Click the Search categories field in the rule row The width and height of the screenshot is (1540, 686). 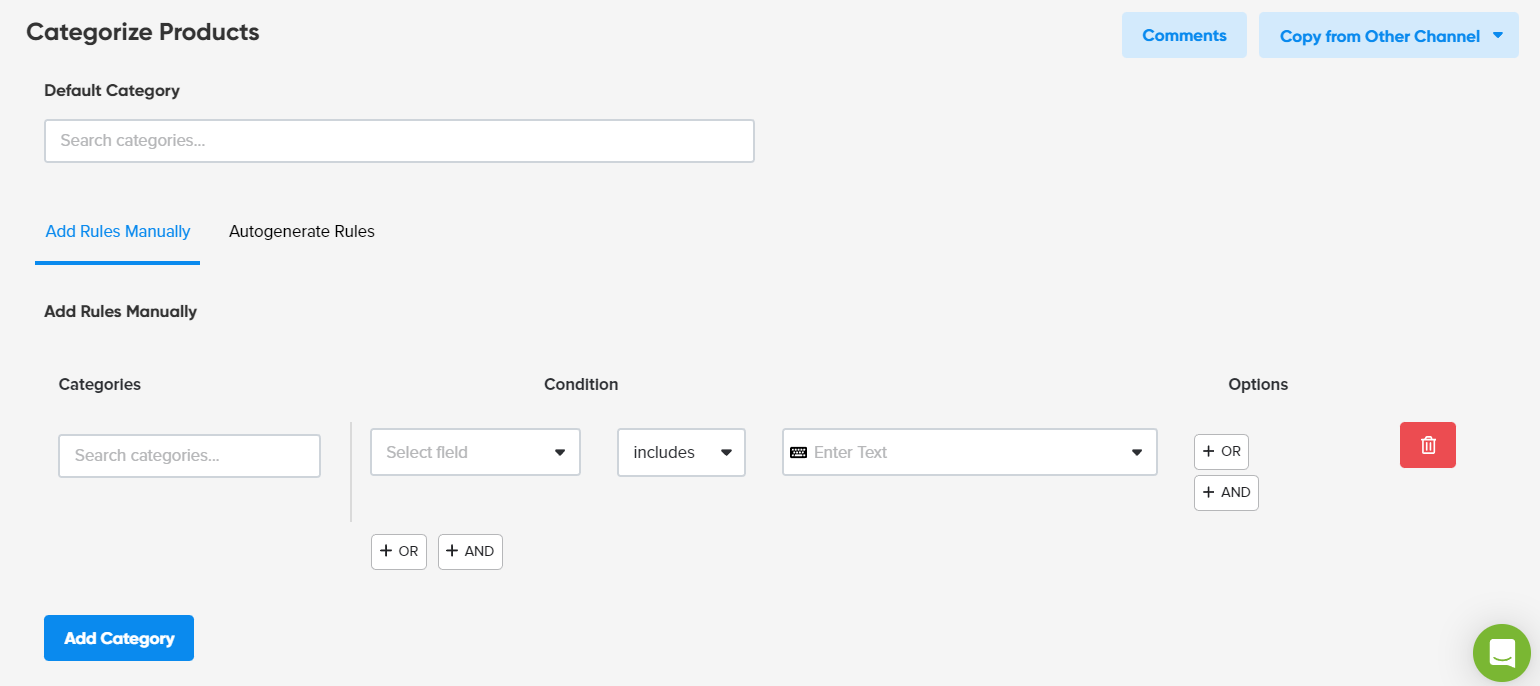tap(189, 455)
